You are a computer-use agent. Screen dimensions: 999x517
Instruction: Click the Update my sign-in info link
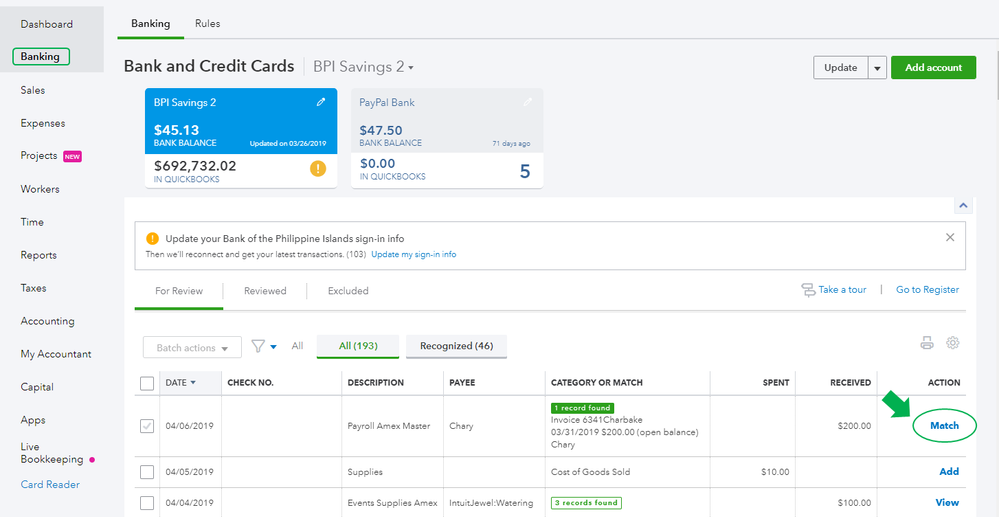(413, 254)
